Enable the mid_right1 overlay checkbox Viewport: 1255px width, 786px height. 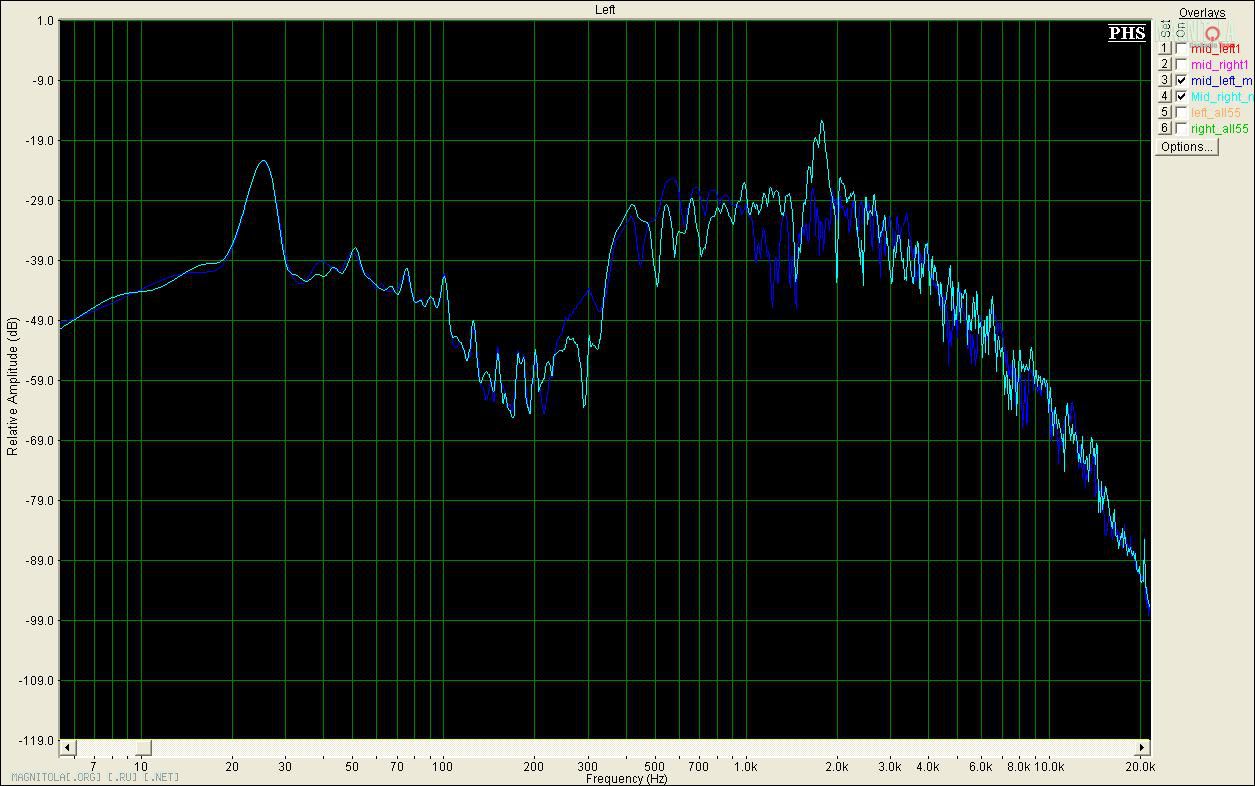[1182, 64]
